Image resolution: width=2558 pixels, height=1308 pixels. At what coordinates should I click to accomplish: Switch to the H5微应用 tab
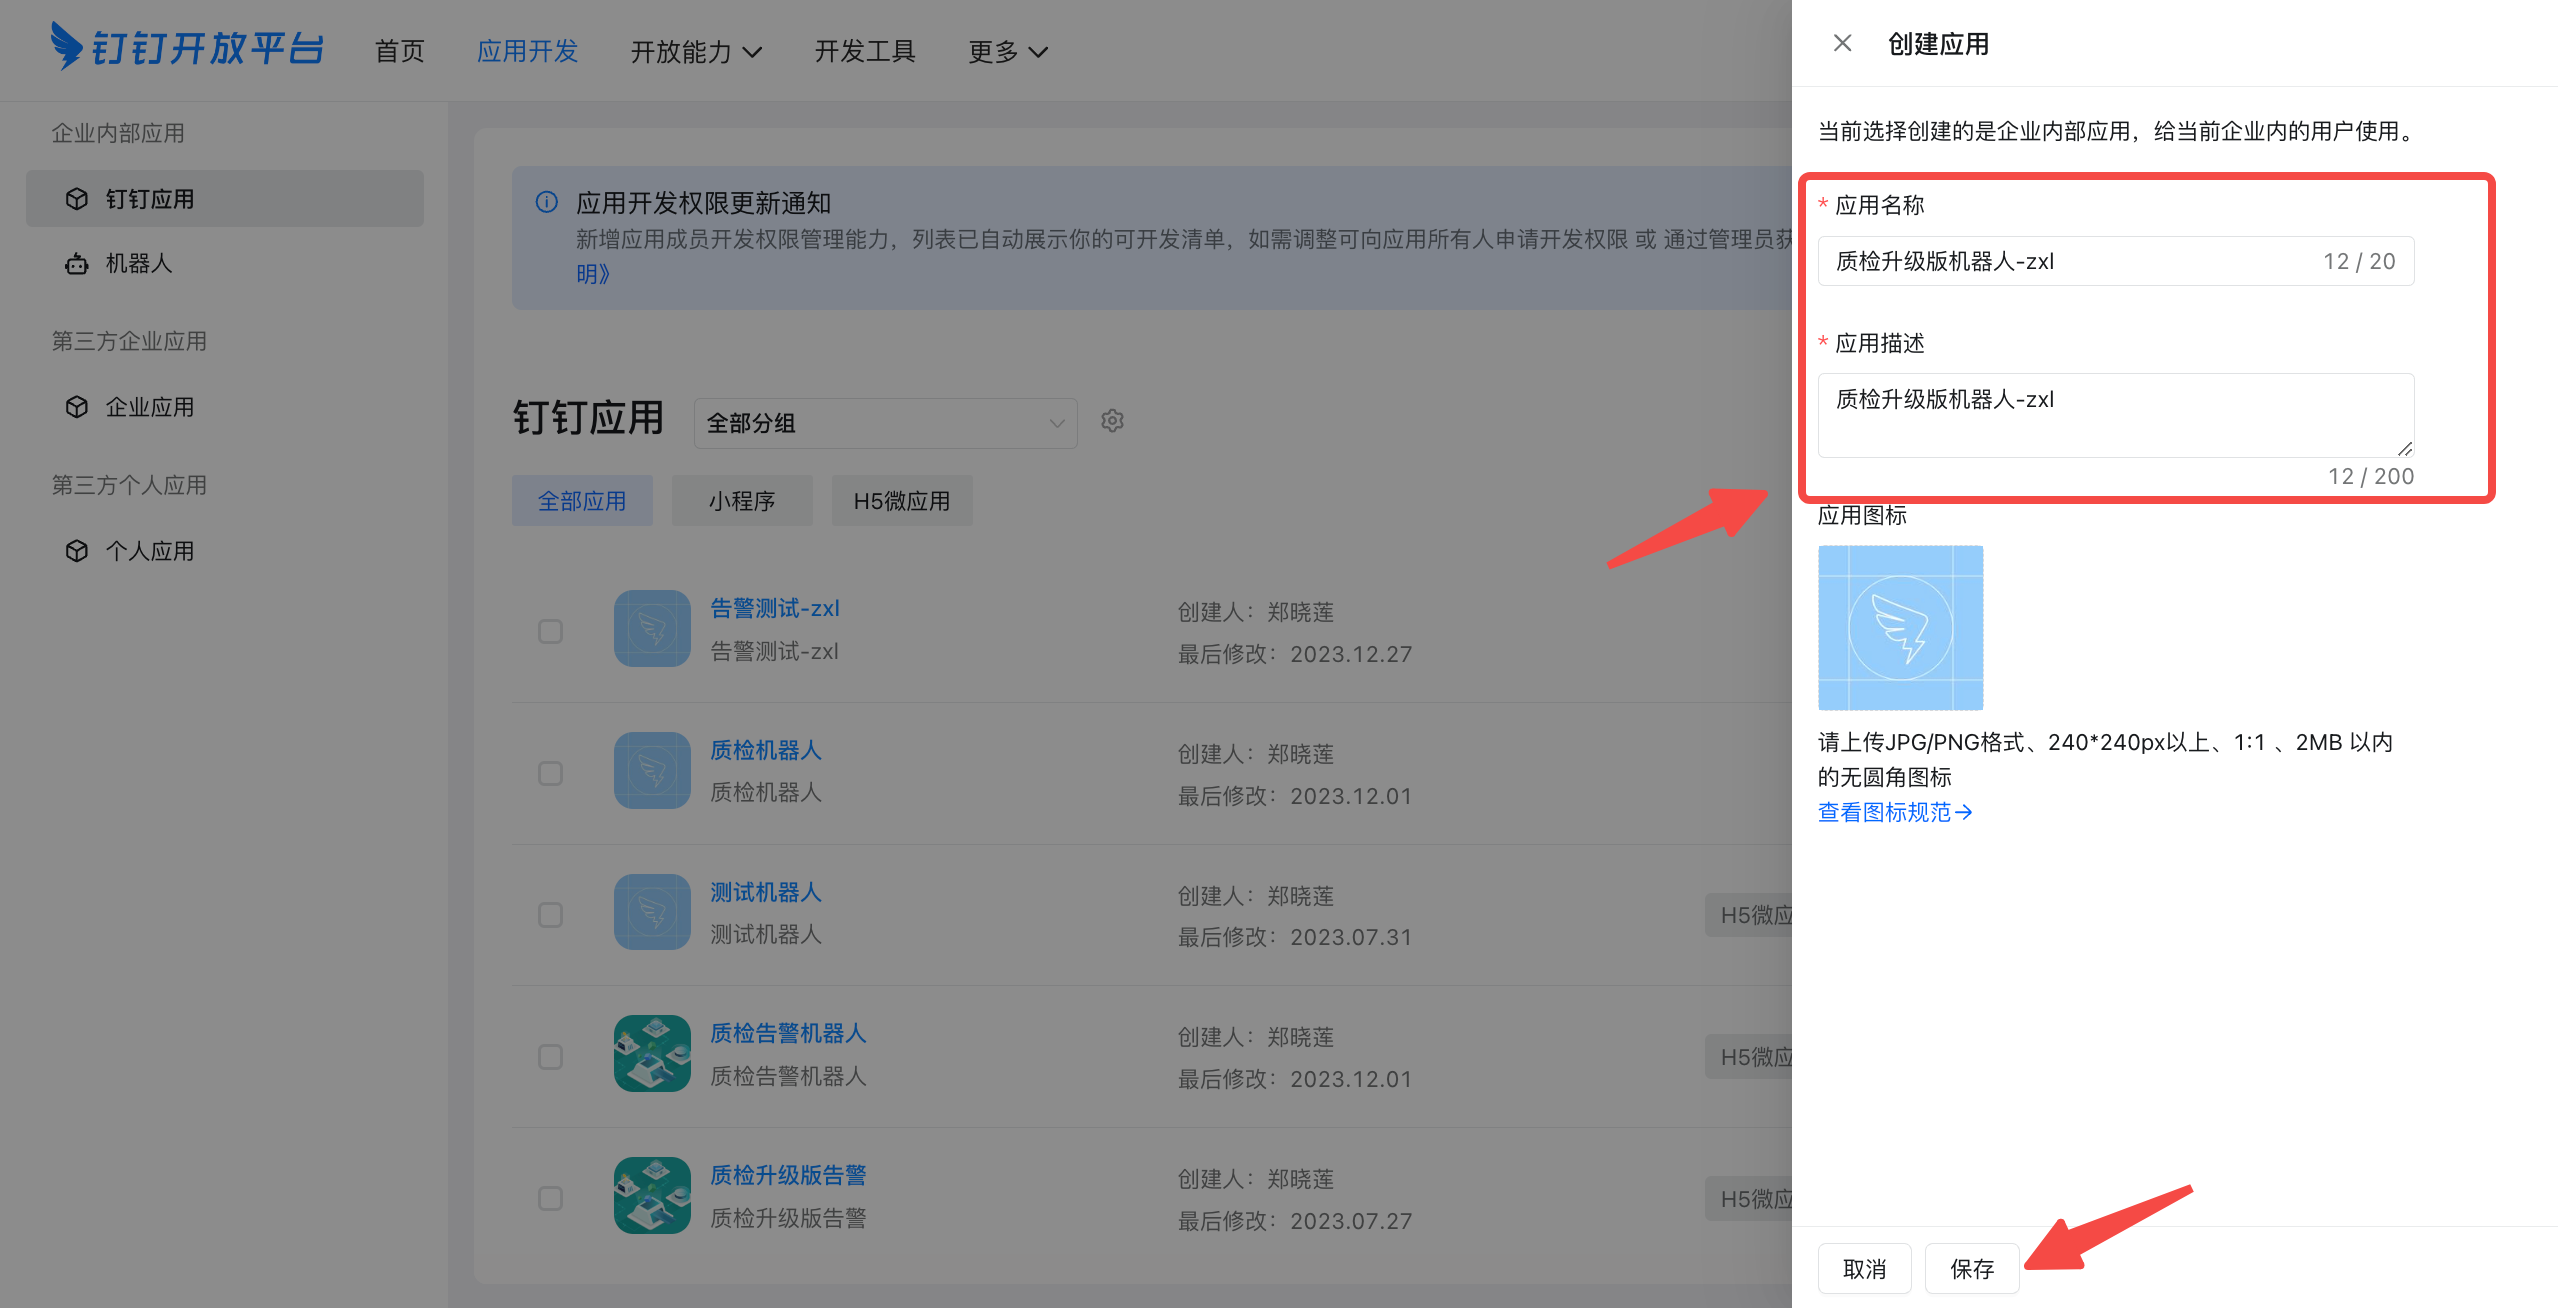click(902, 501)
